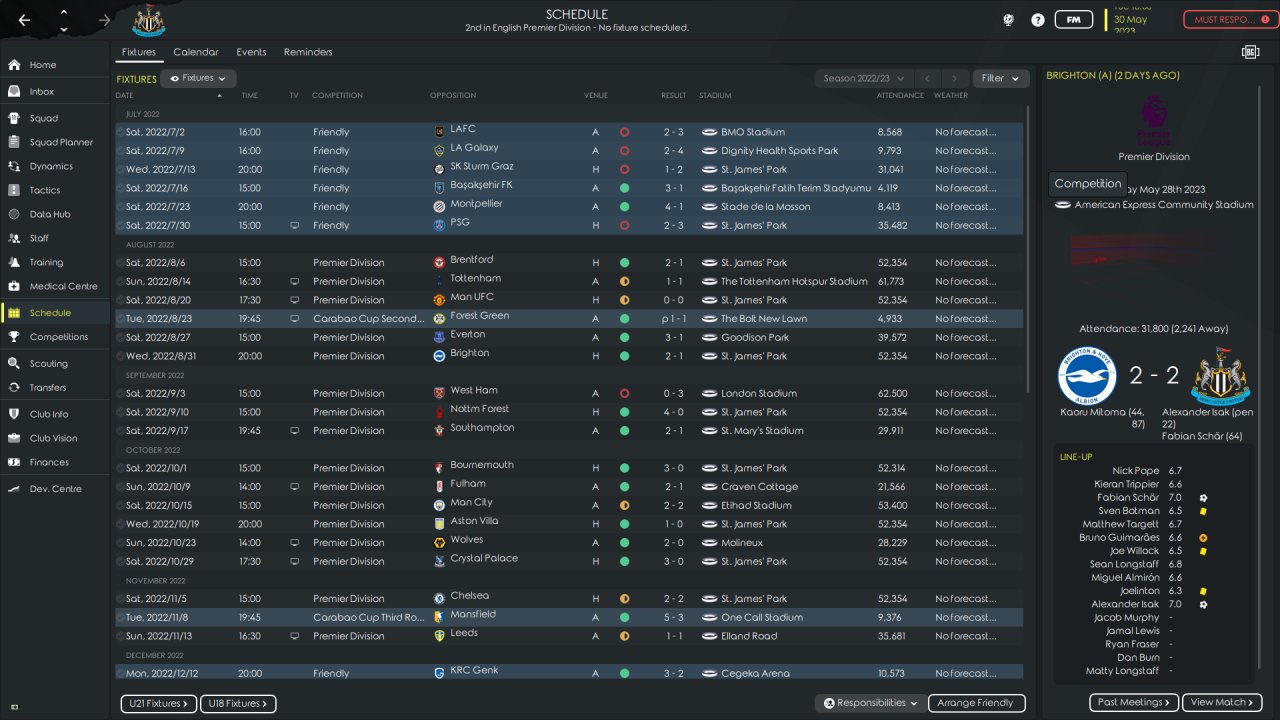Toggle the marker on the 2022/10/29 fixture row
This screenshot has width=1280, height=720.
coord(121,561)
